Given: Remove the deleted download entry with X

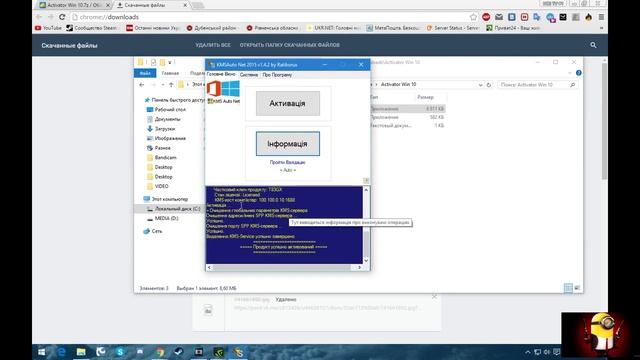Looking at the screenshot, I should pyautogui.click(x=434, y=297).
